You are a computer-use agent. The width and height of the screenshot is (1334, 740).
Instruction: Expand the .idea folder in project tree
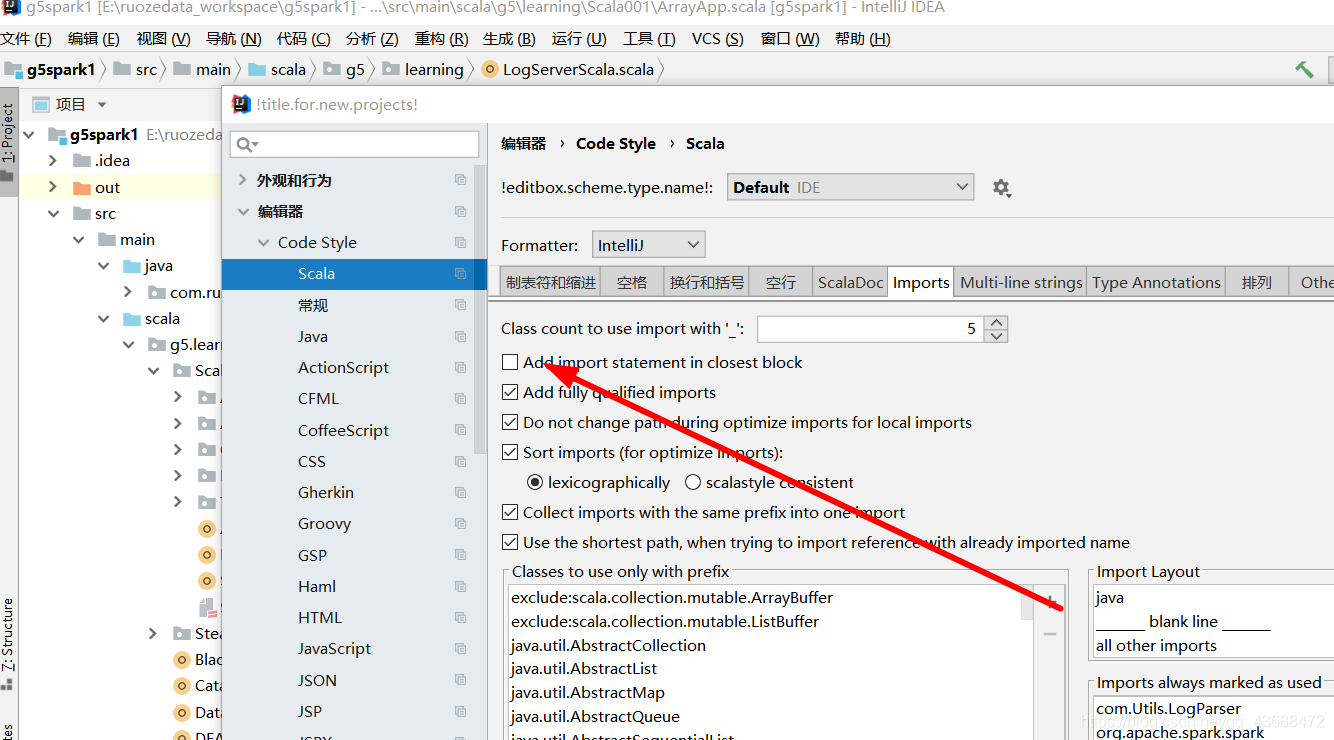53,160
